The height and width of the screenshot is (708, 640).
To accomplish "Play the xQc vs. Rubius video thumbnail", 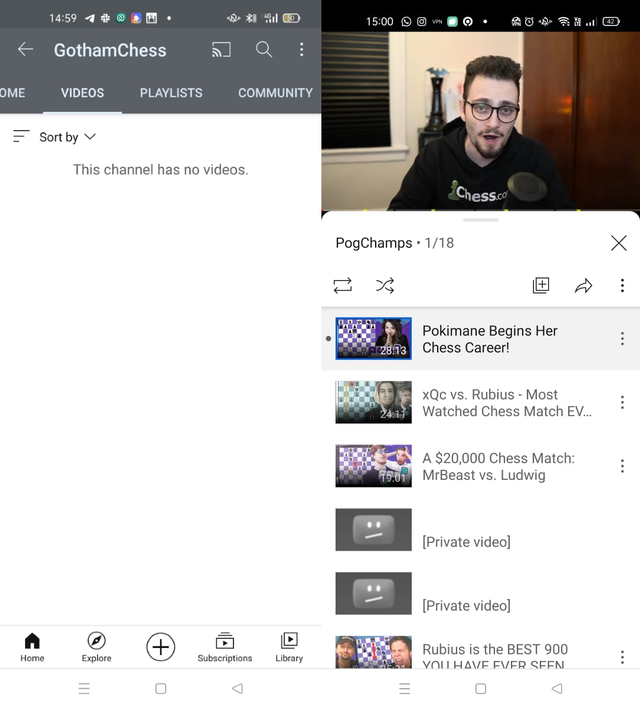I will pyautogui.click(x=374, y=402).
